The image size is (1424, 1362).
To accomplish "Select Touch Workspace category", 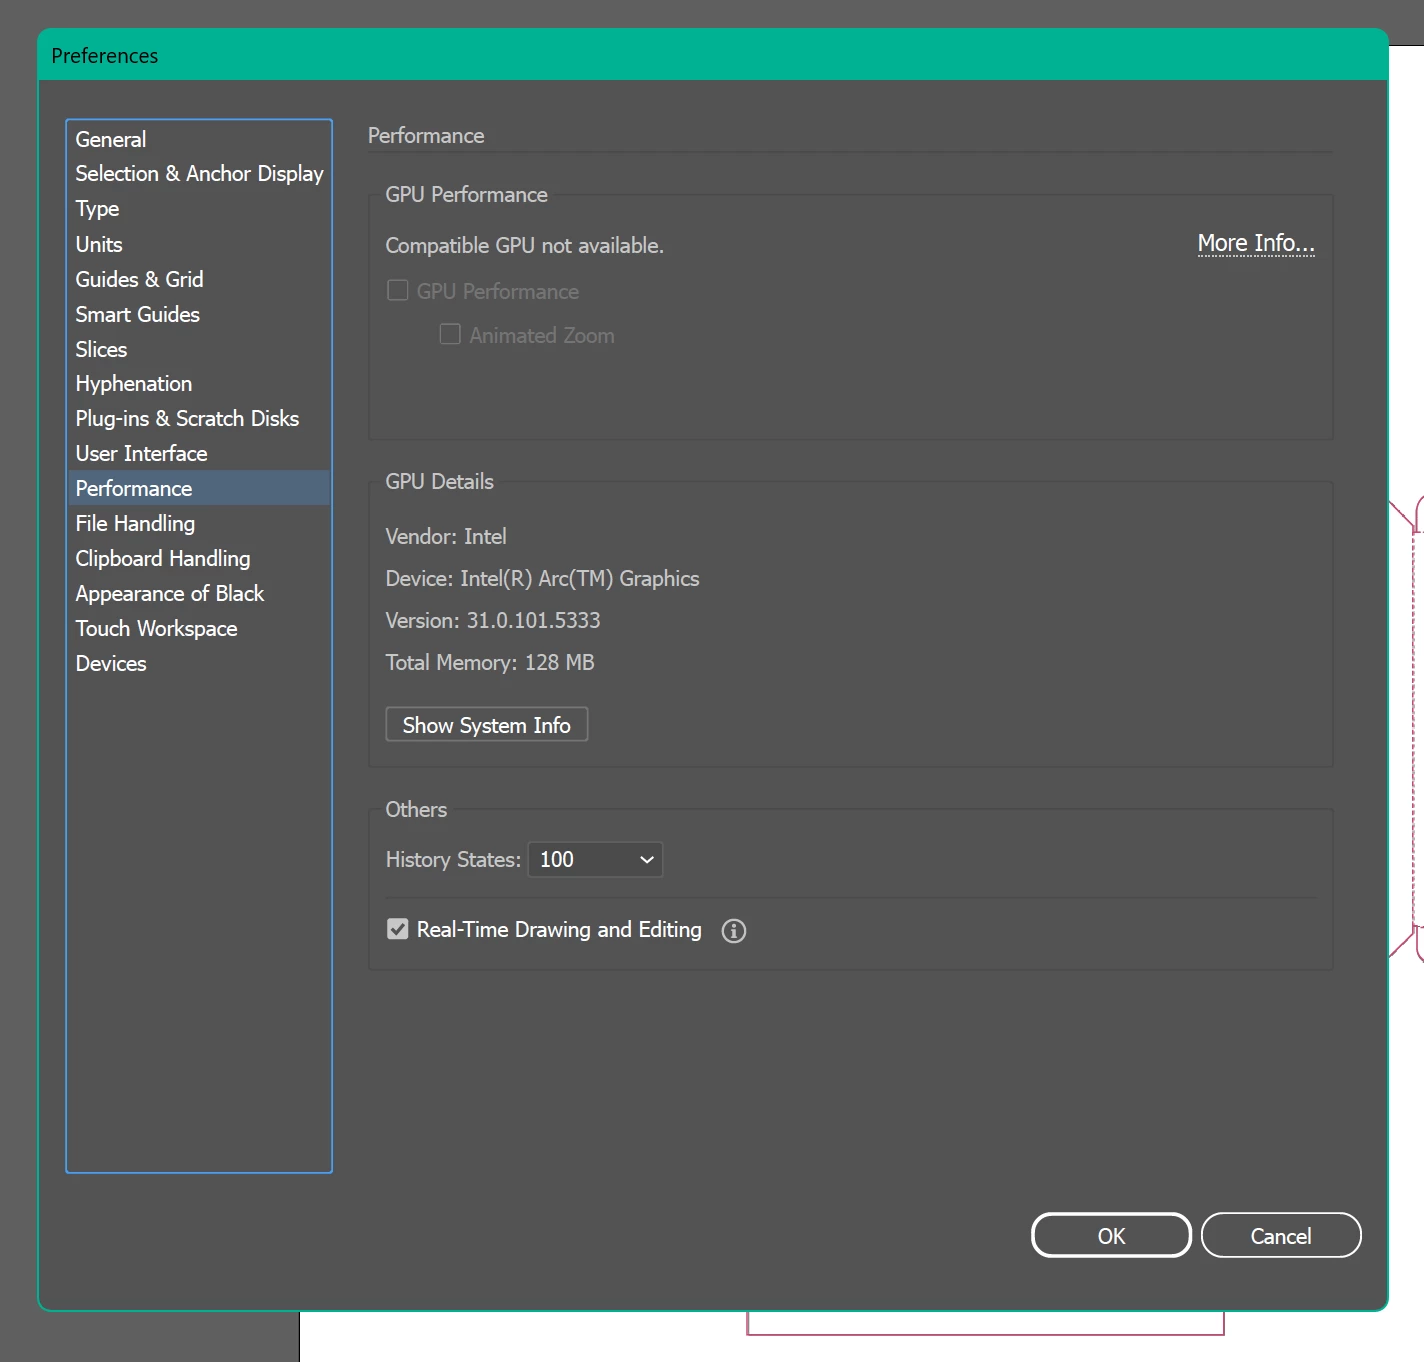I will [198, 628].
